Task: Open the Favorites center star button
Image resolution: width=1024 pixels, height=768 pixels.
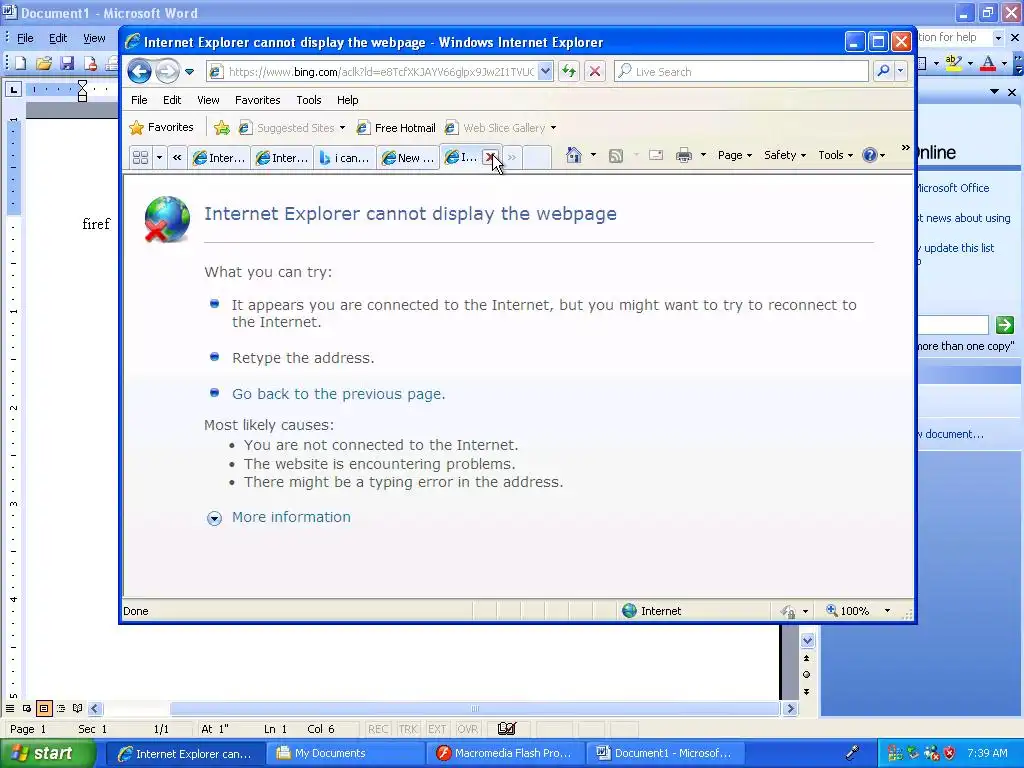Action: [161, 127]
